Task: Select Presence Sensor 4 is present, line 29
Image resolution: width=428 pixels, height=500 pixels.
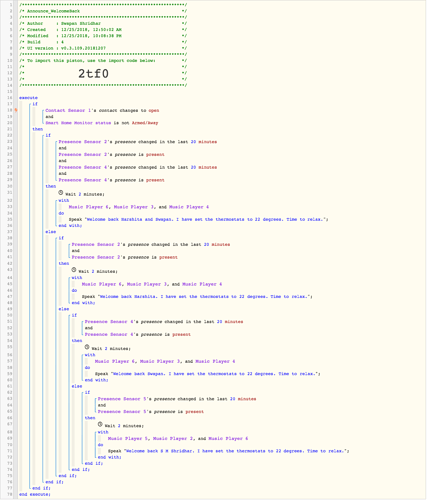Action: coord(111,180)
